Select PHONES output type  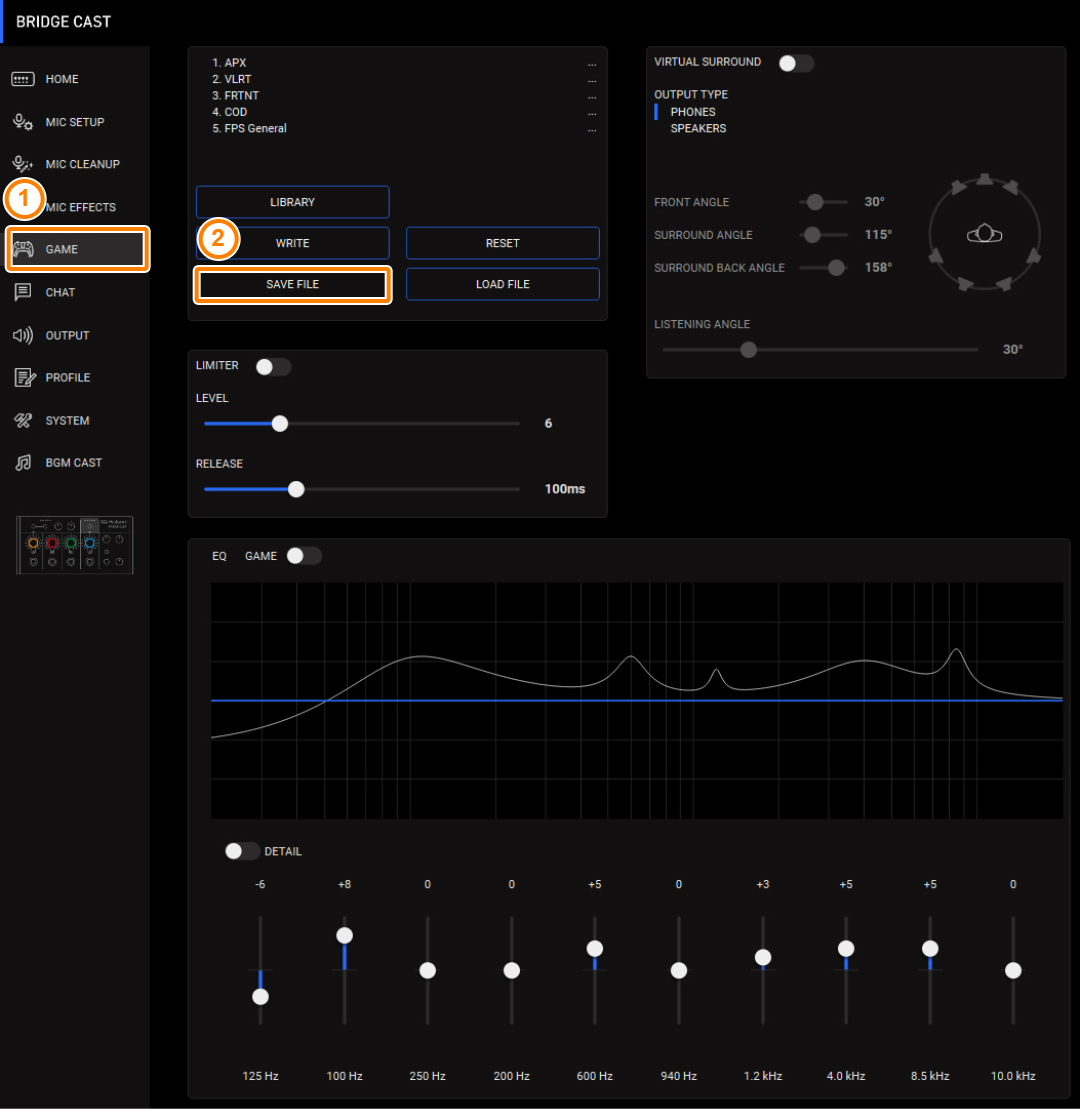pyautogui.click(x=693, y=112)
